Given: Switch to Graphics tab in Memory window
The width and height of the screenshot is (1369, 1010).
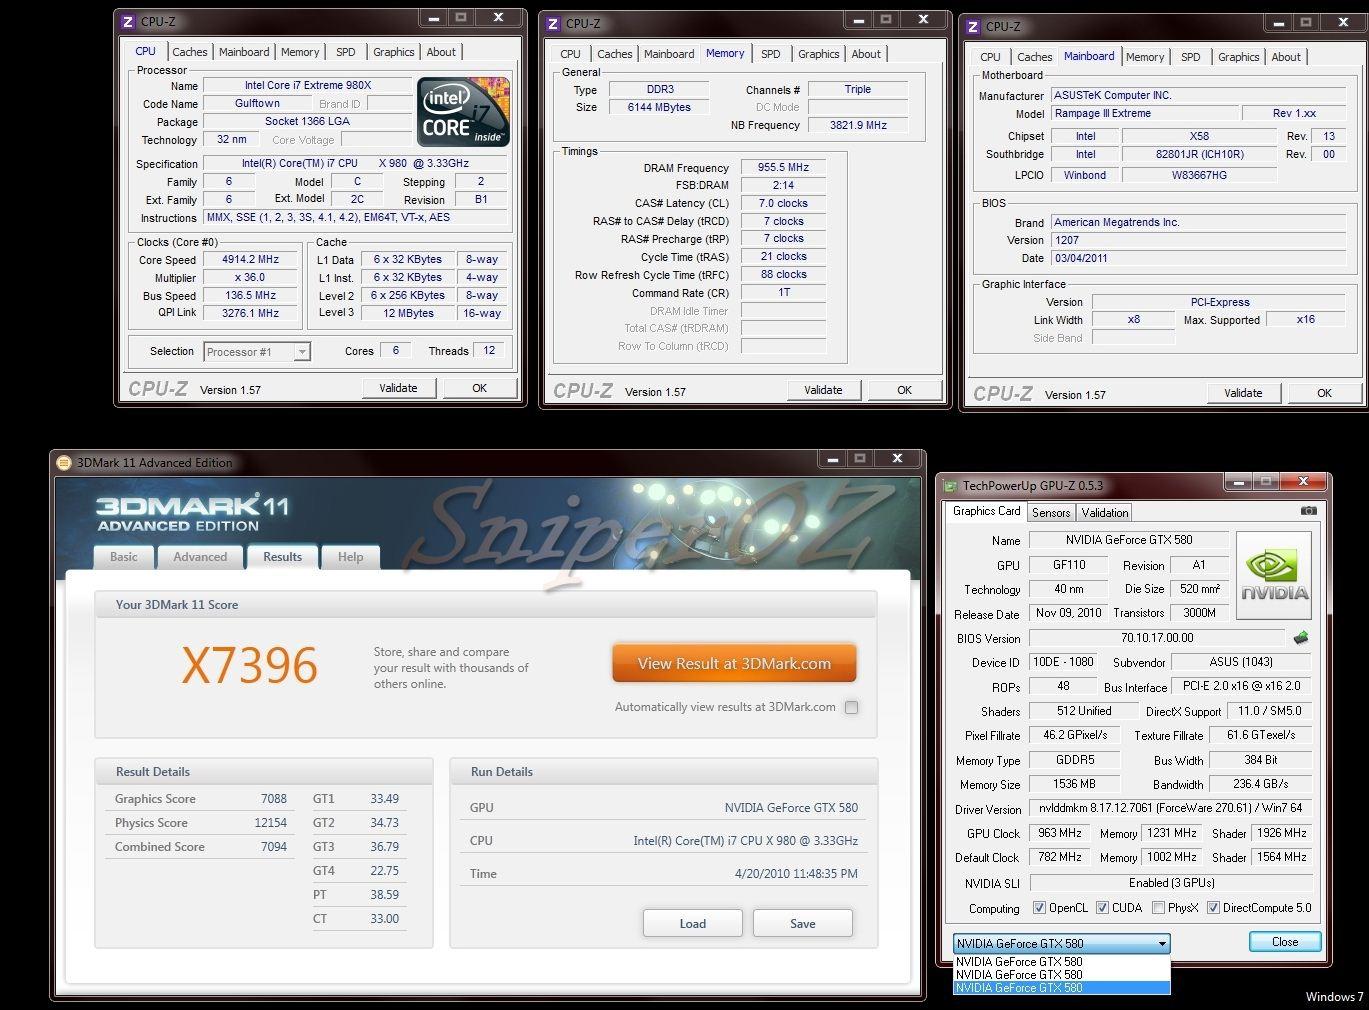Looking at the screenshot, I should (818, 54).
